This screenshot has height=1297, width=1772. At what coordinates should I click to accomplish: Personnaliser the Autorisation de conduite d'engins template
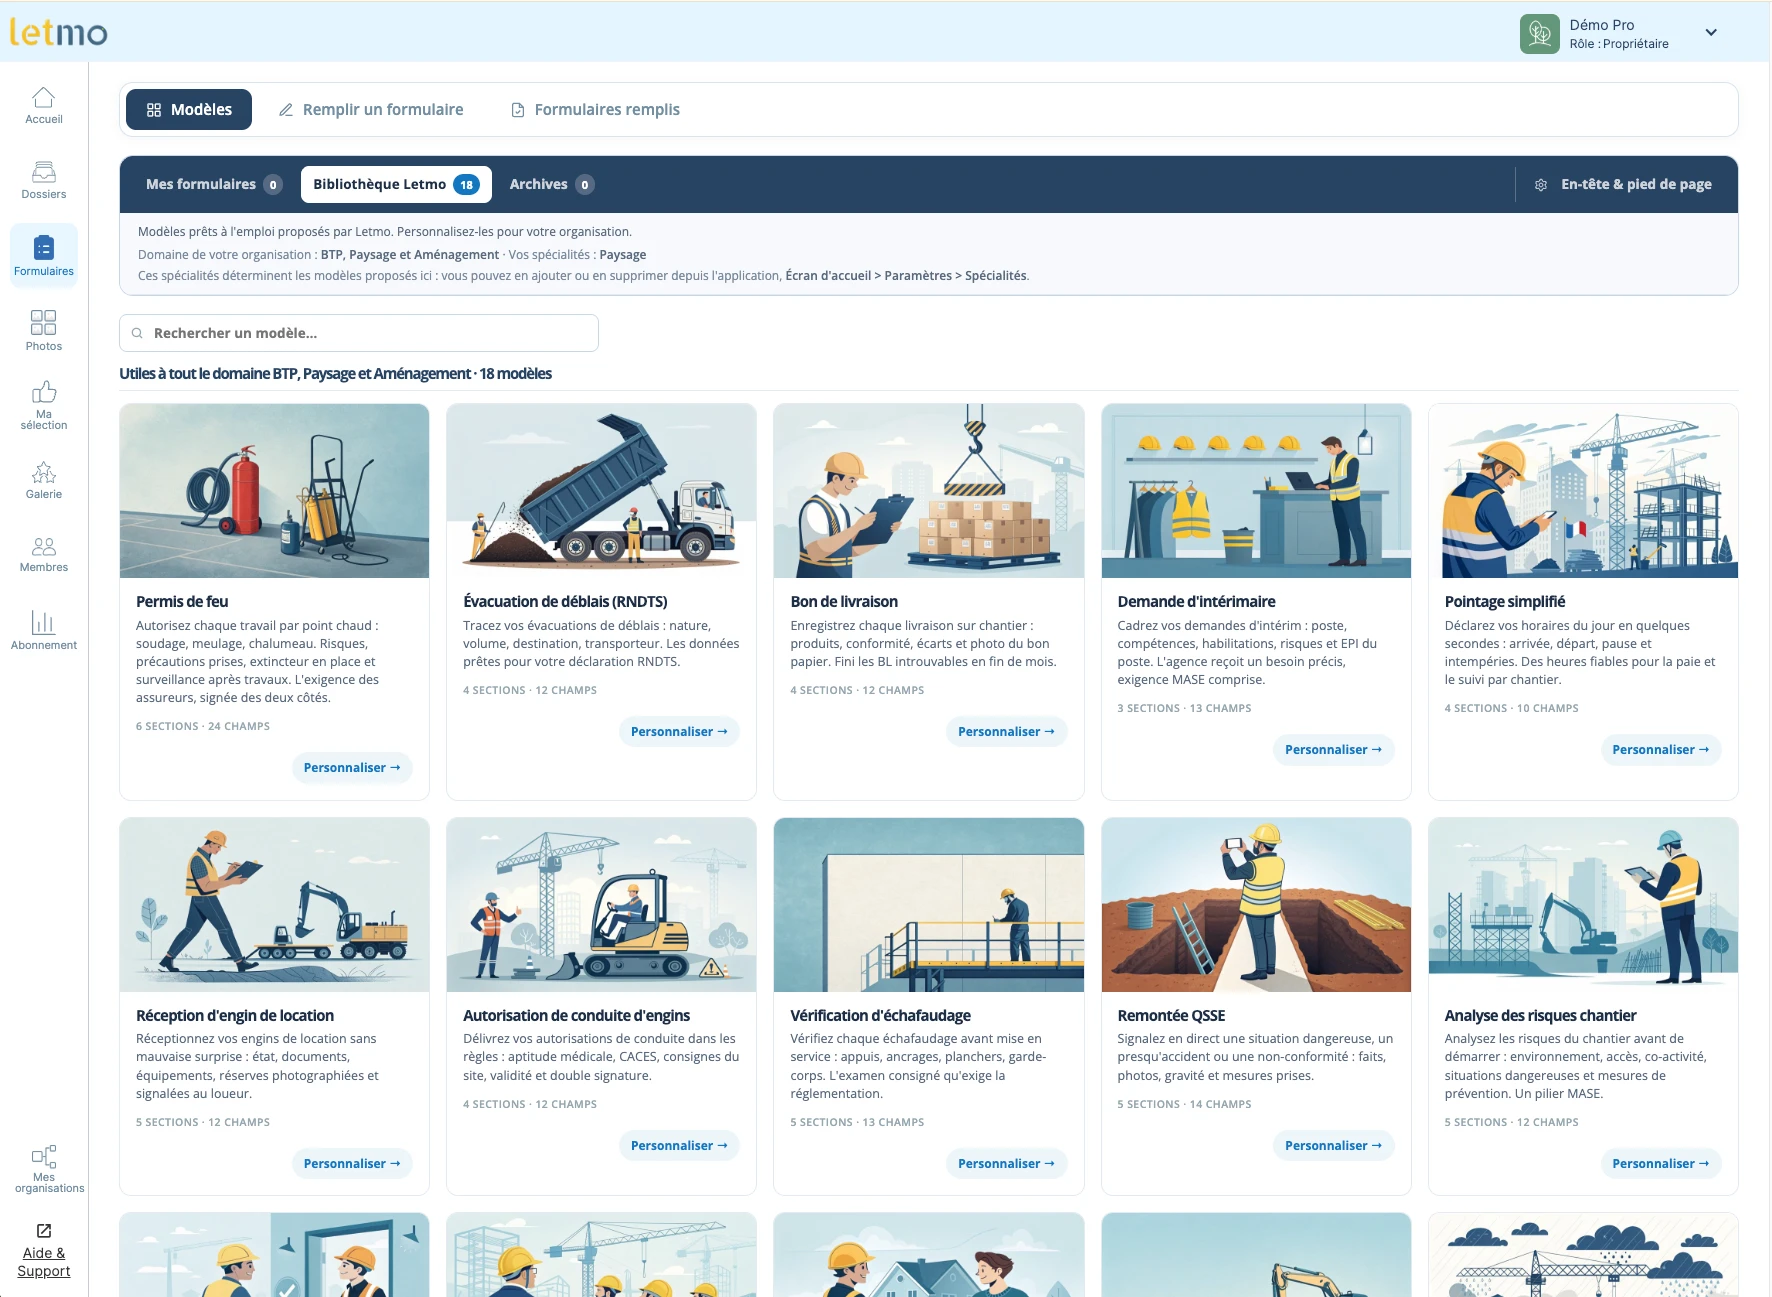coord(679,1146)
